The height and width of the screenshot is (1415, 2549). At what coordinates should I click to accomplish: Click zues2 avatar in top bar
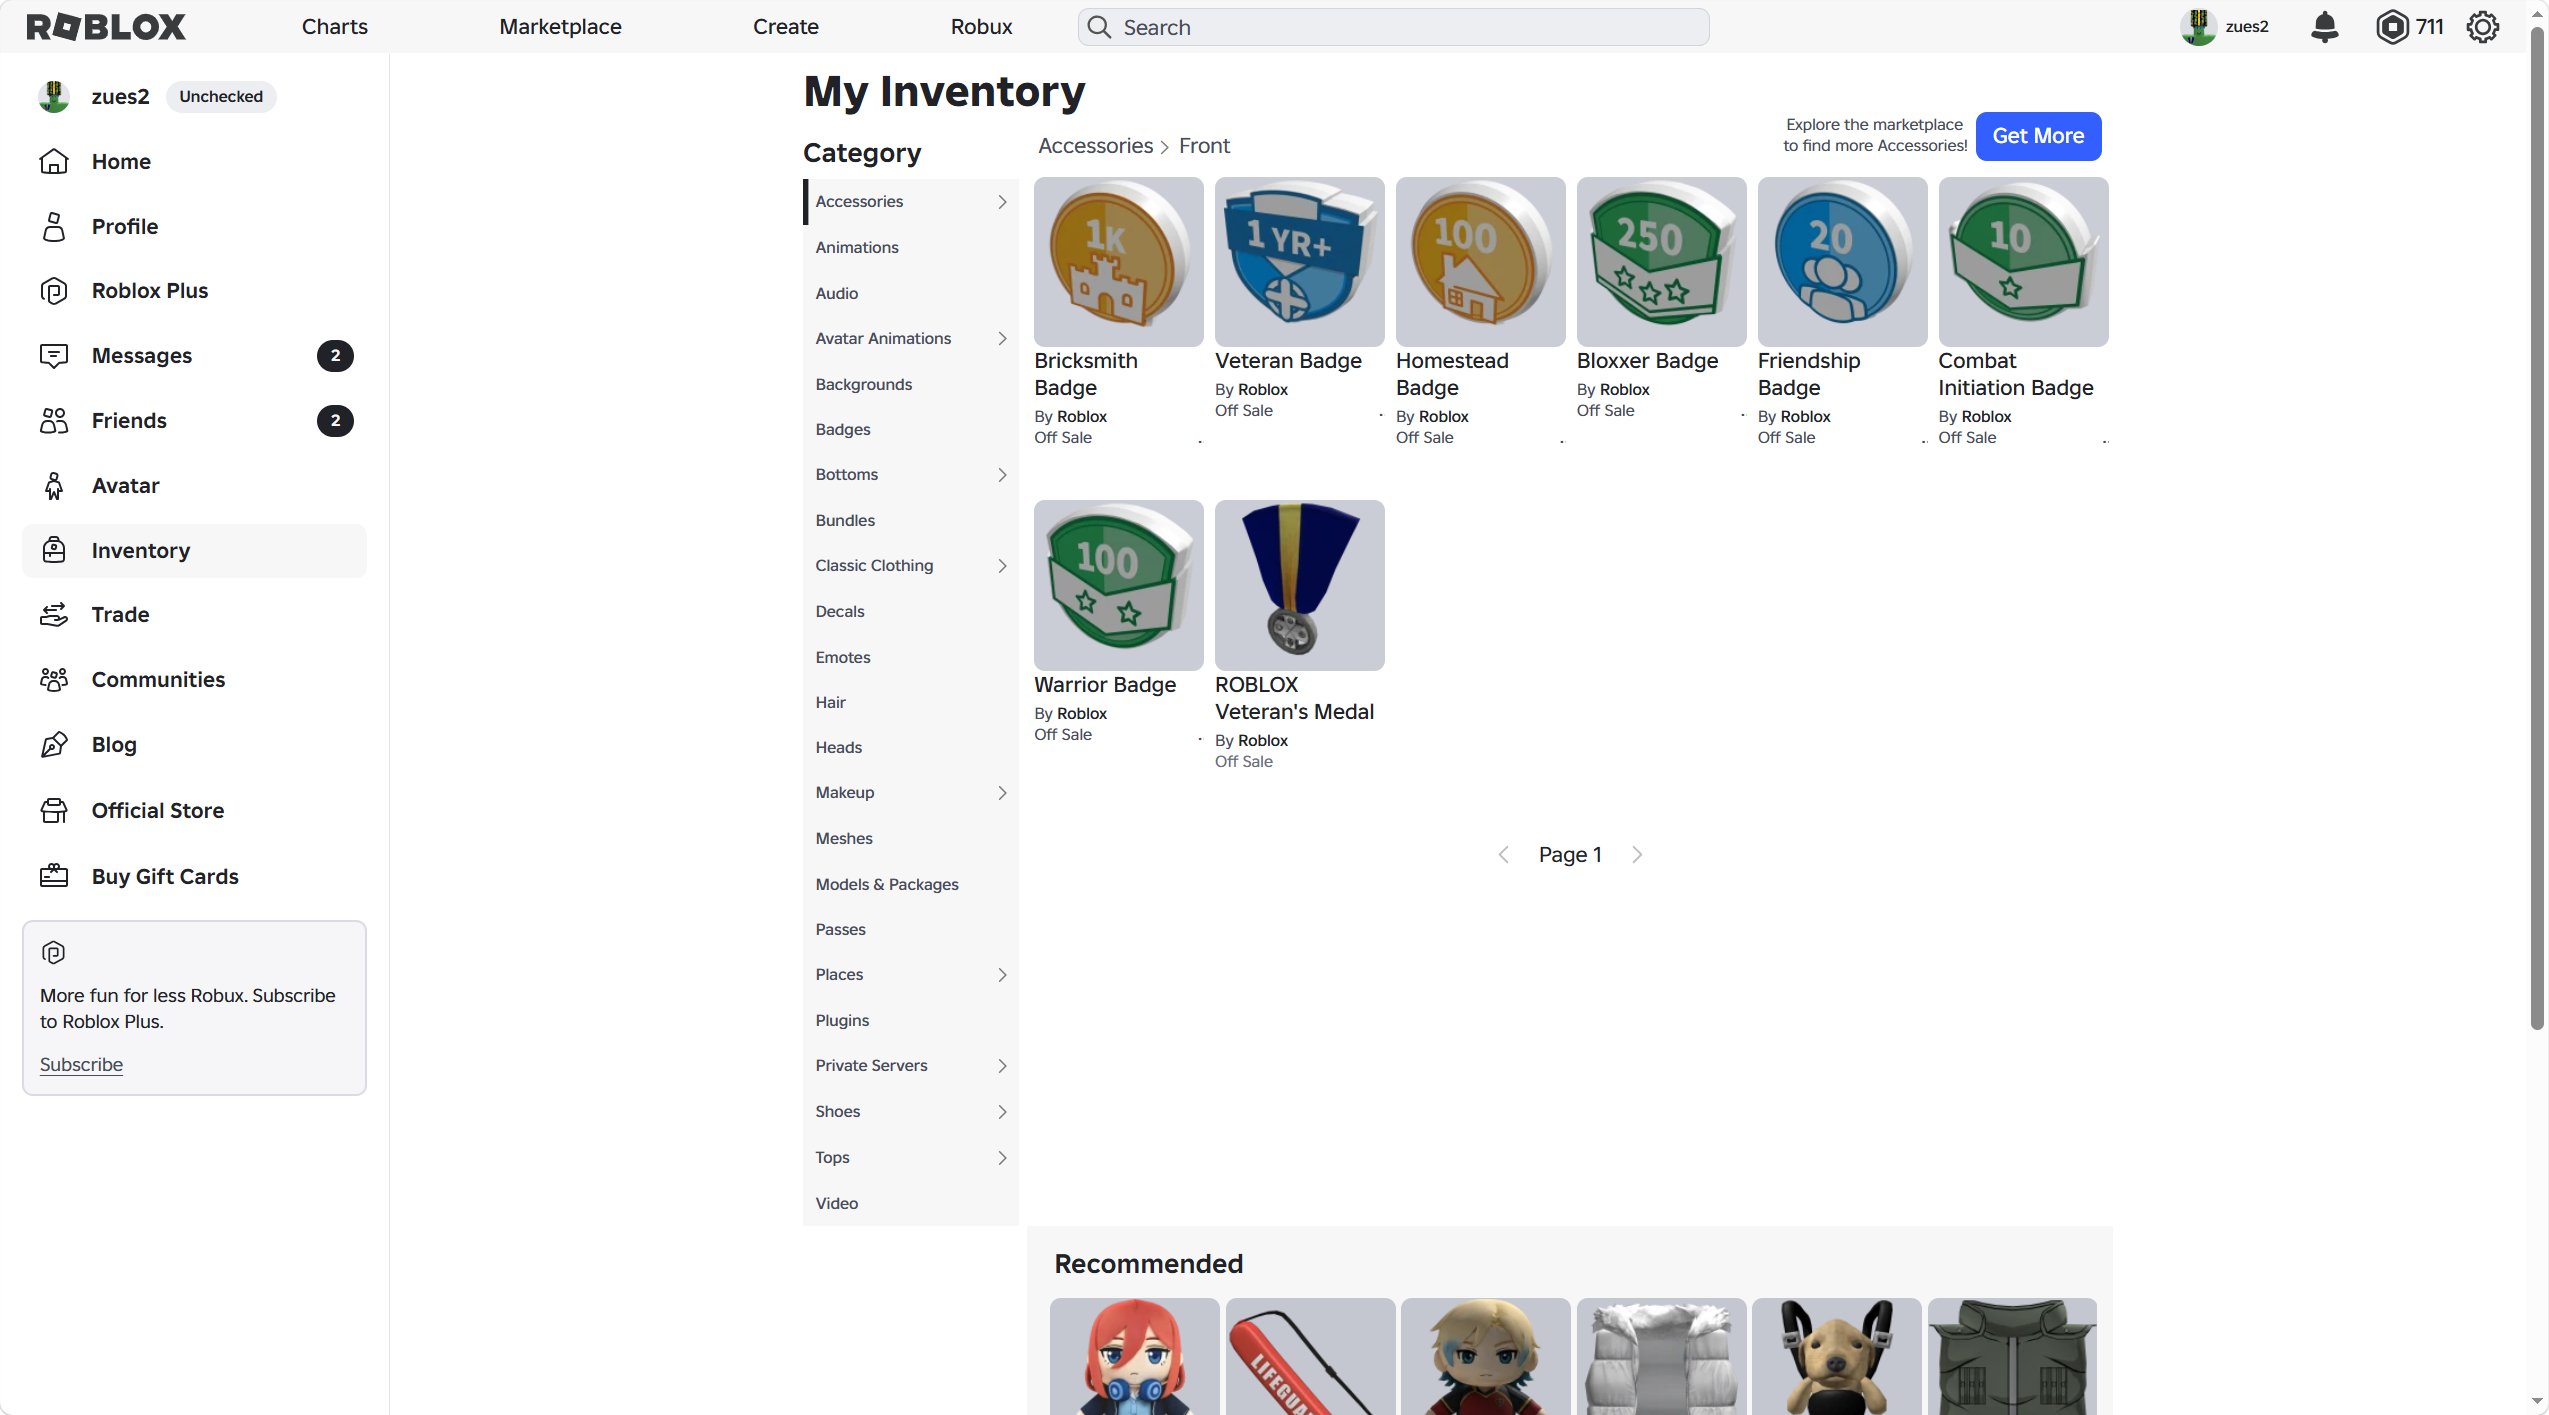click(x=2199, y=27)
